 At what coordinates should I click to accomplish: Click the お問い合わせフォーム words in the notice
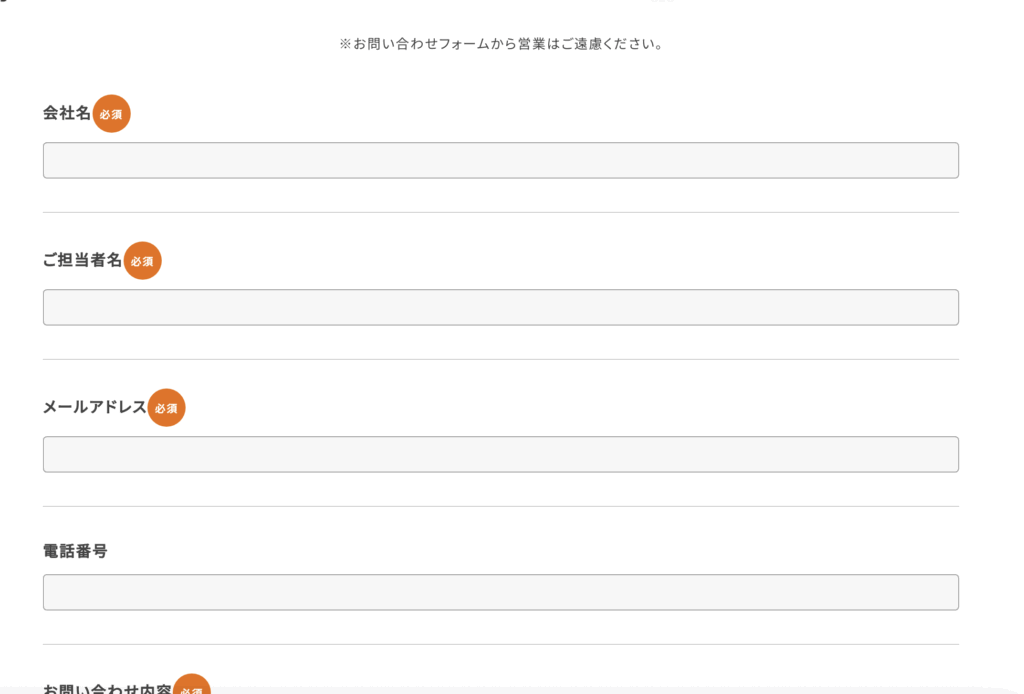(x=407, y=44)
